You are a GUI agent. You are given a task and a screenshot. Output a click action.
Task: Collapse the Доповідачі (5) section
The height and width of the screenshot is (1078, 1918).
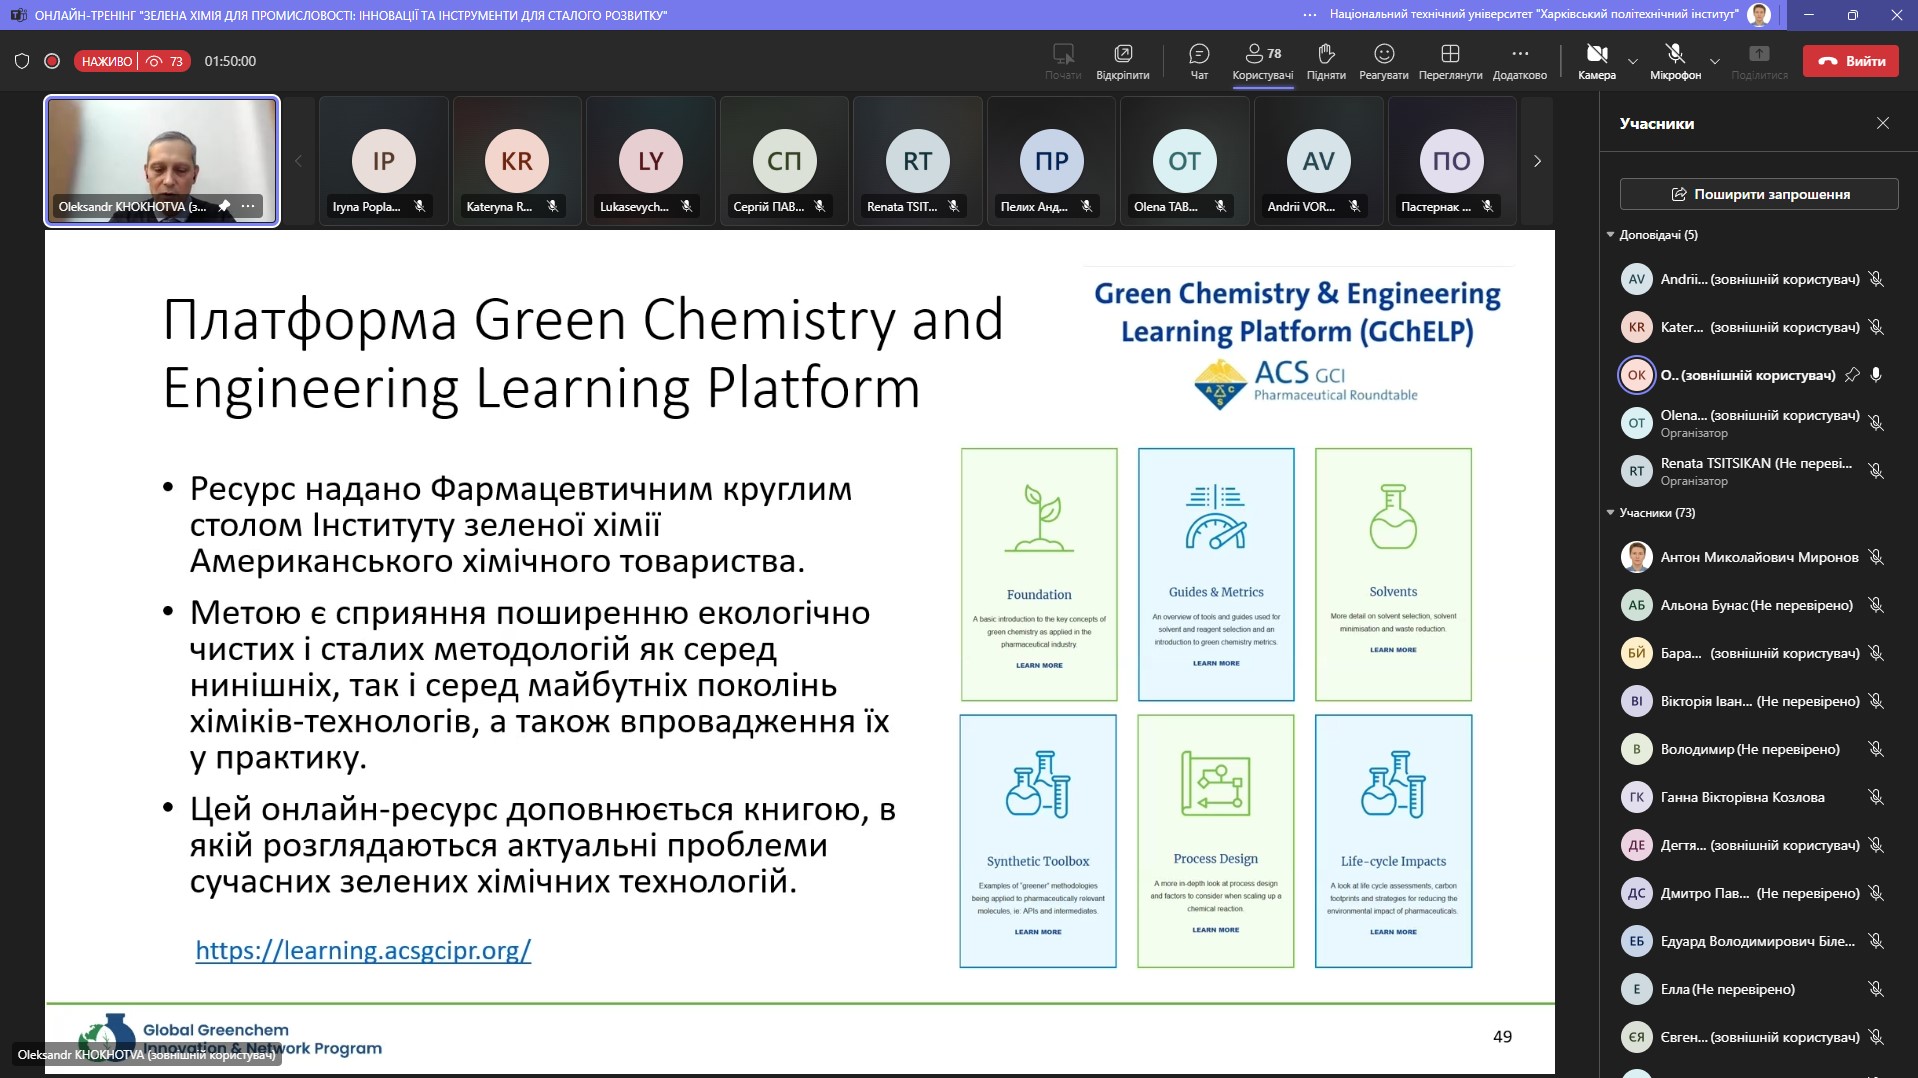click(1610, 235)
